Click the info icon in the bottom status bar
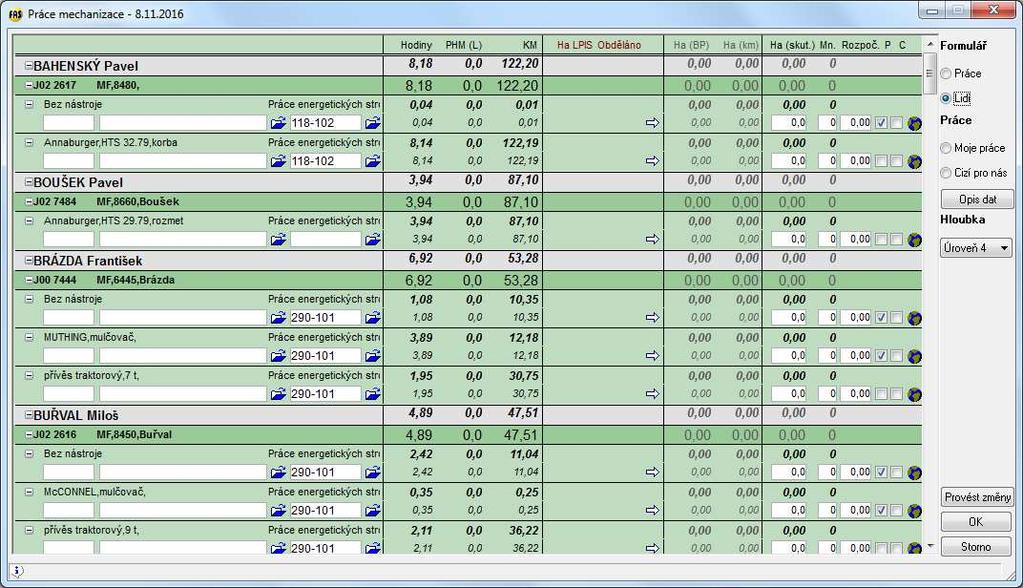Image resolution: width=1023 pixels, height=588 pixels. (18, 571)
